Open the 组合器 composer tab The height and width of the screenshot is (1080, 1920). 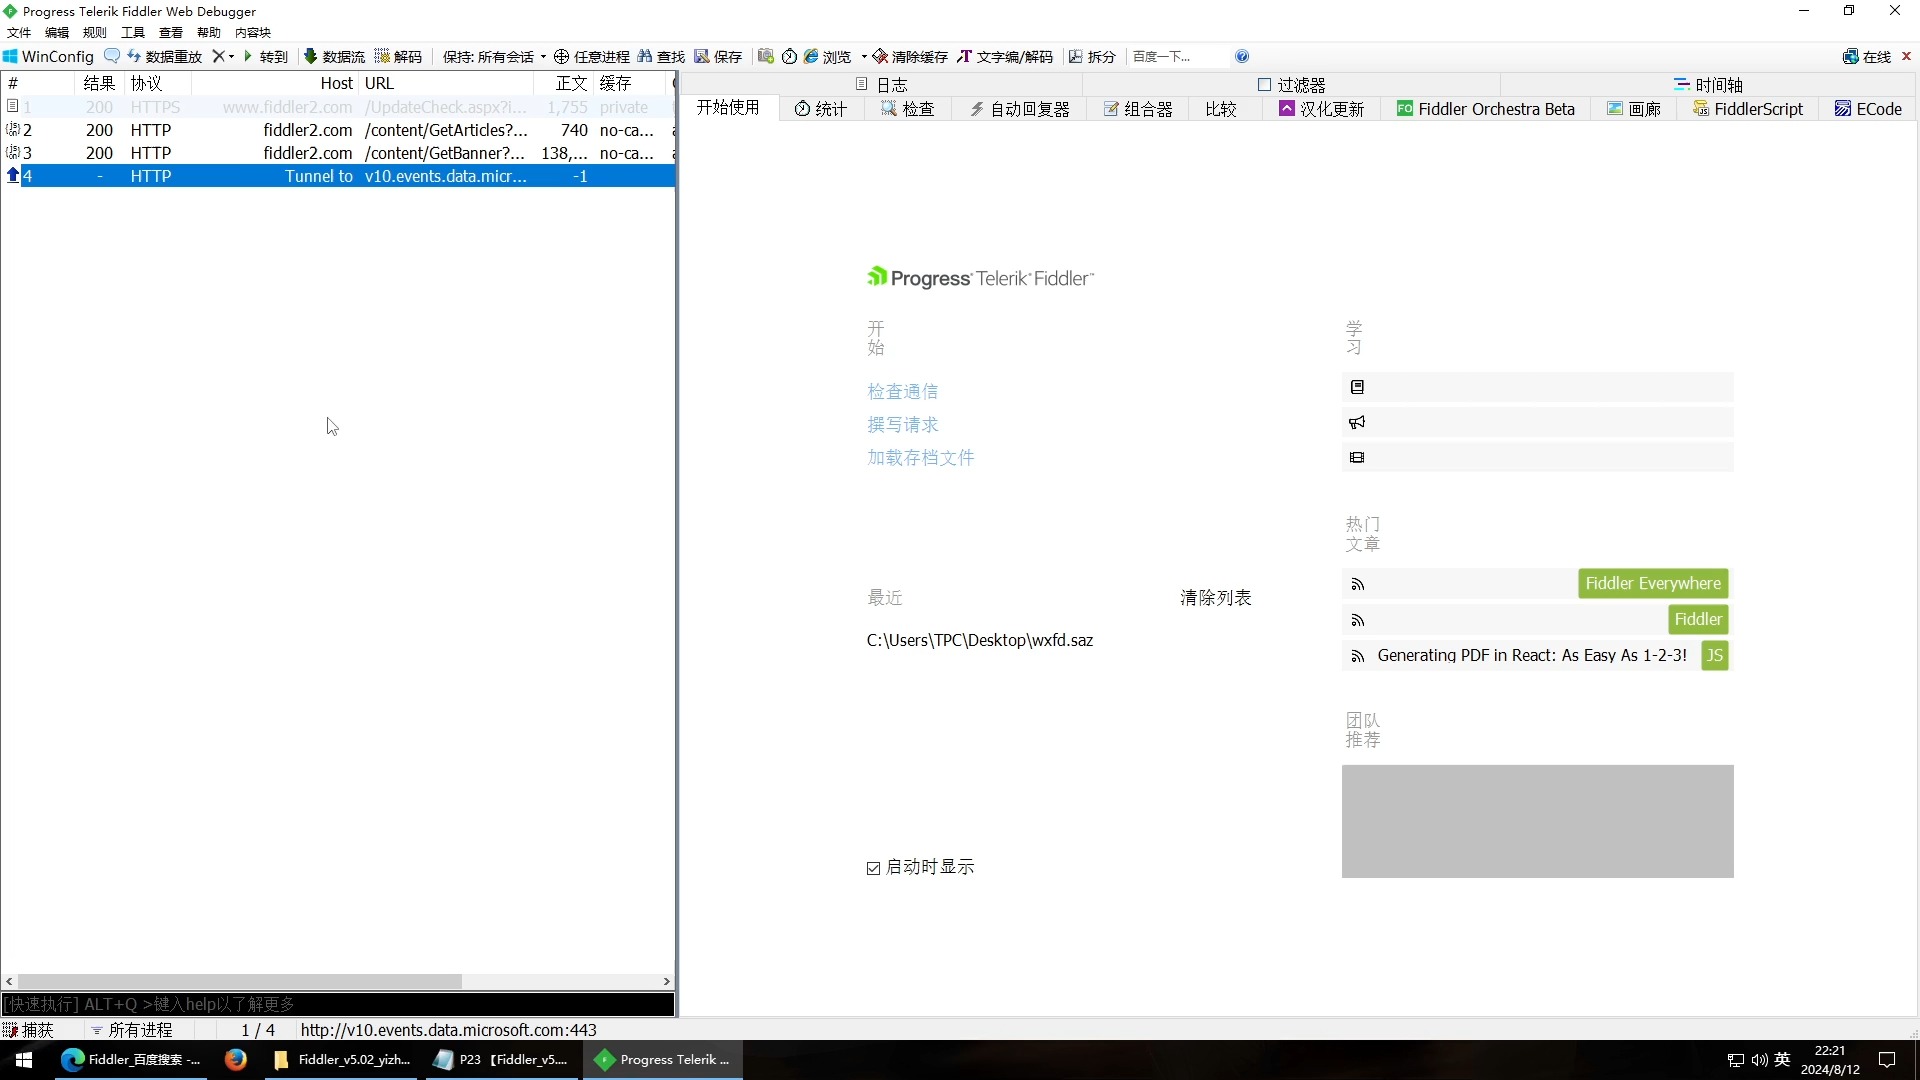[x=1138, y=109]
